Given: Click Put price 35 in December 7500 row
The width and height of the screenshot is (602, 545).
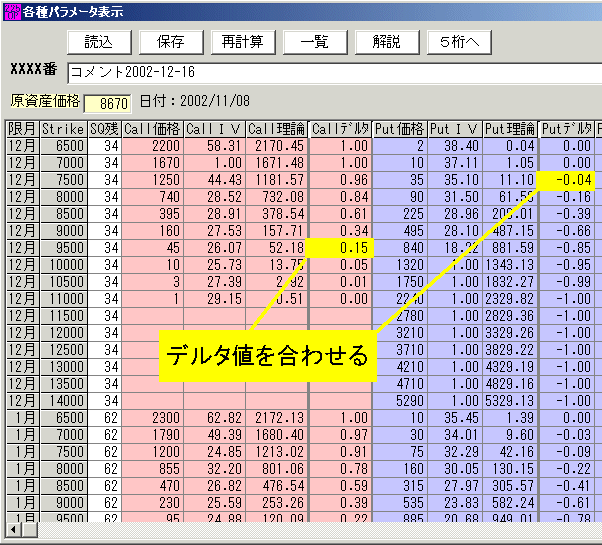Looking at the screenshot, I should 400,180.
